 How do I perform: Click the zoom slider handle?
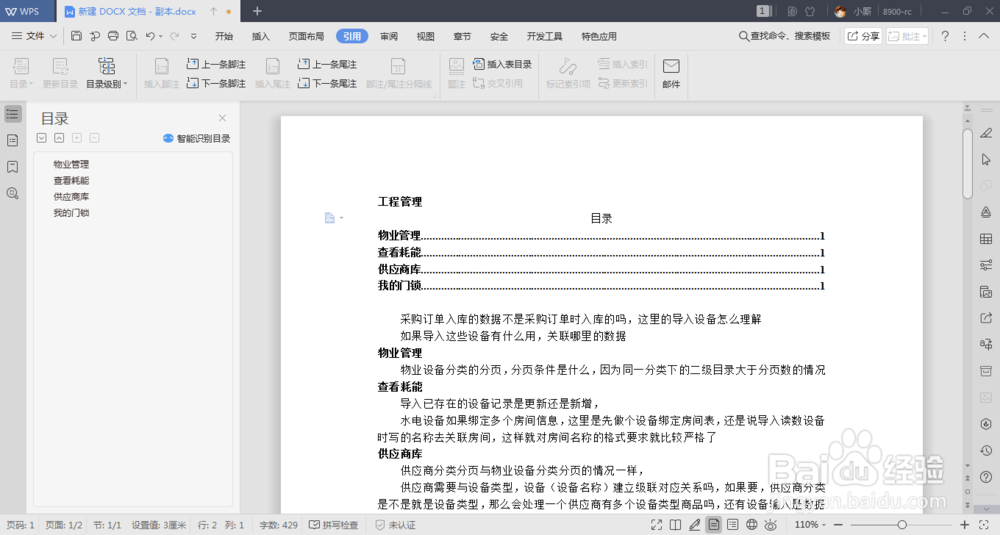click(902, 525)
